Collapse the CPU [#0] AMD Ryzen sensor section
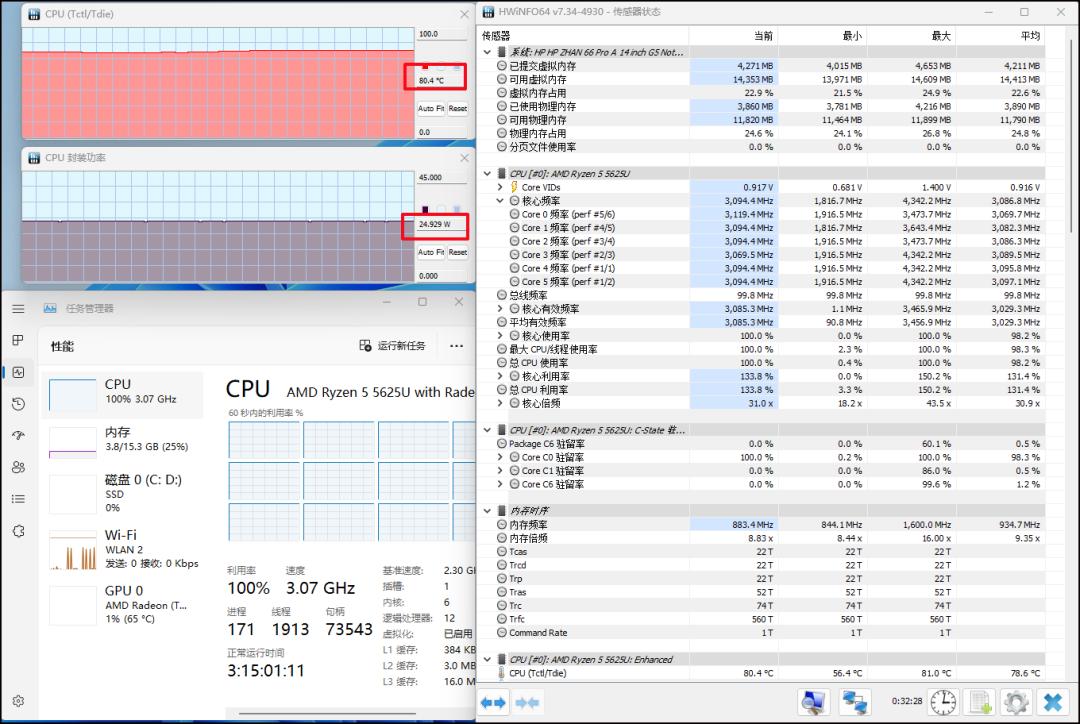 [487, 172]
